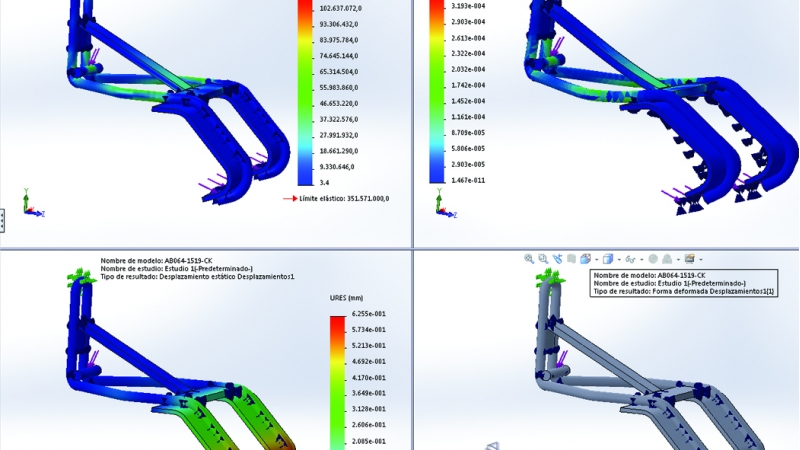Open the Edit Appearance sphere icon
The width and height of the screenshot is (800, 450).
tap(654, 258)
